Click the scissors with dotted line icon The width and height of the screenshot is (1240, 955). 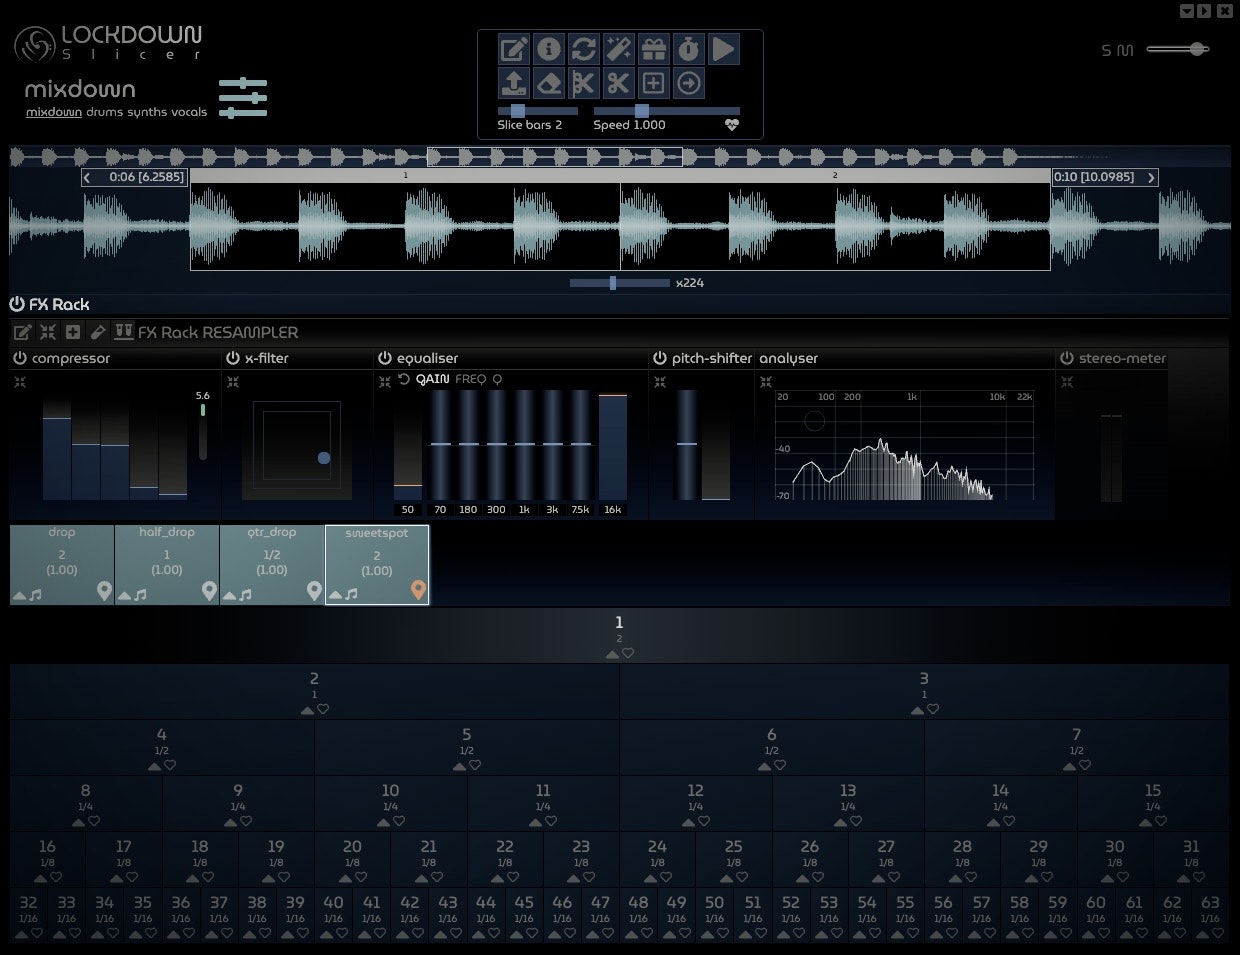coord(583,84)
